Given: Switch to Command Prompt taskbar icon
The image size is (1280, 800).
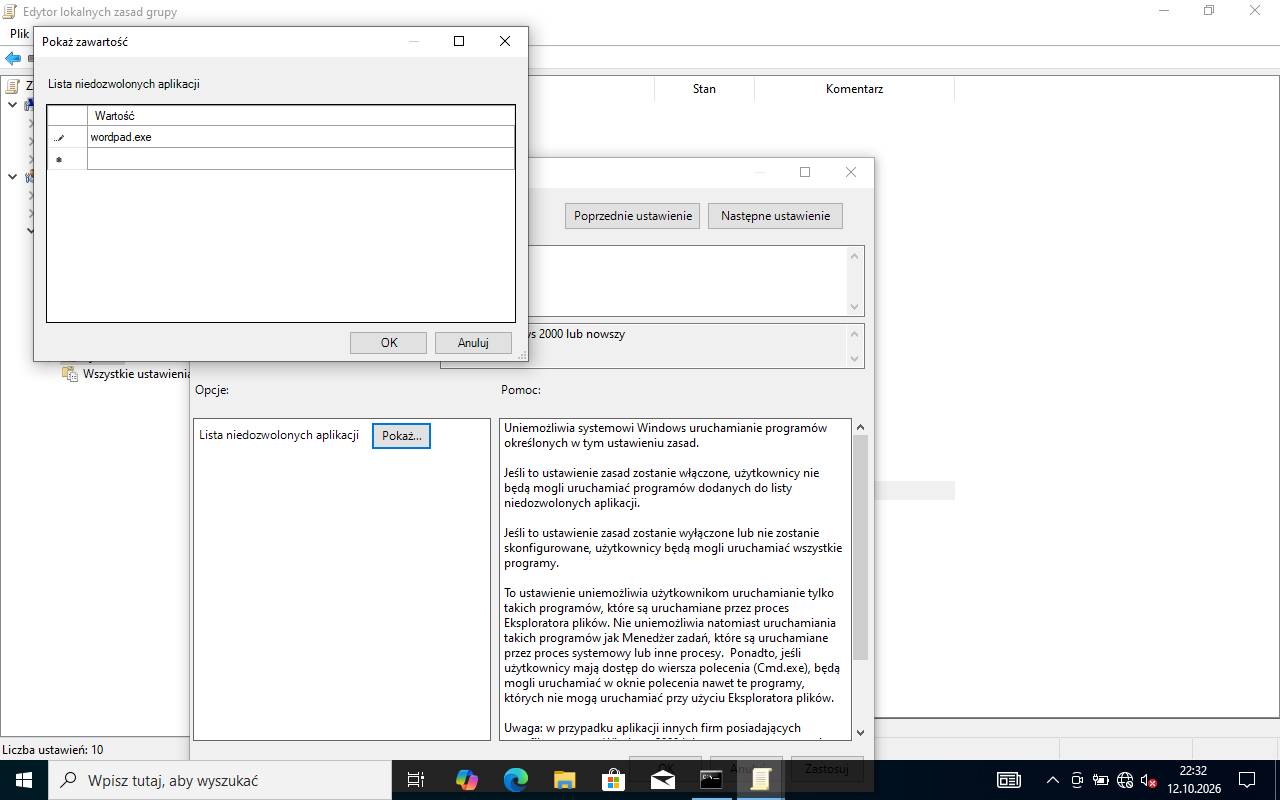Looking at the screenshot, I should click(711, 780).
